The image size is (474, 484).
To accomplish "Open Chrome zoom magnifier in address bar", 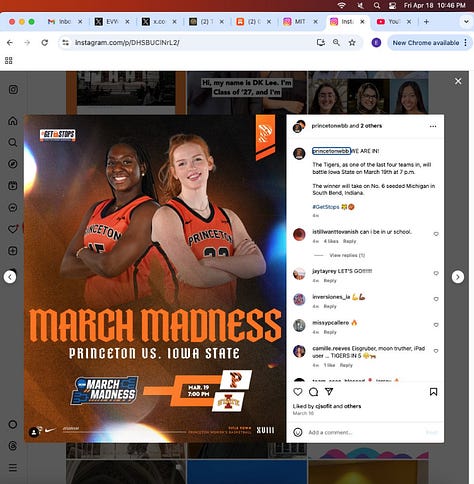I will (336, 42).
